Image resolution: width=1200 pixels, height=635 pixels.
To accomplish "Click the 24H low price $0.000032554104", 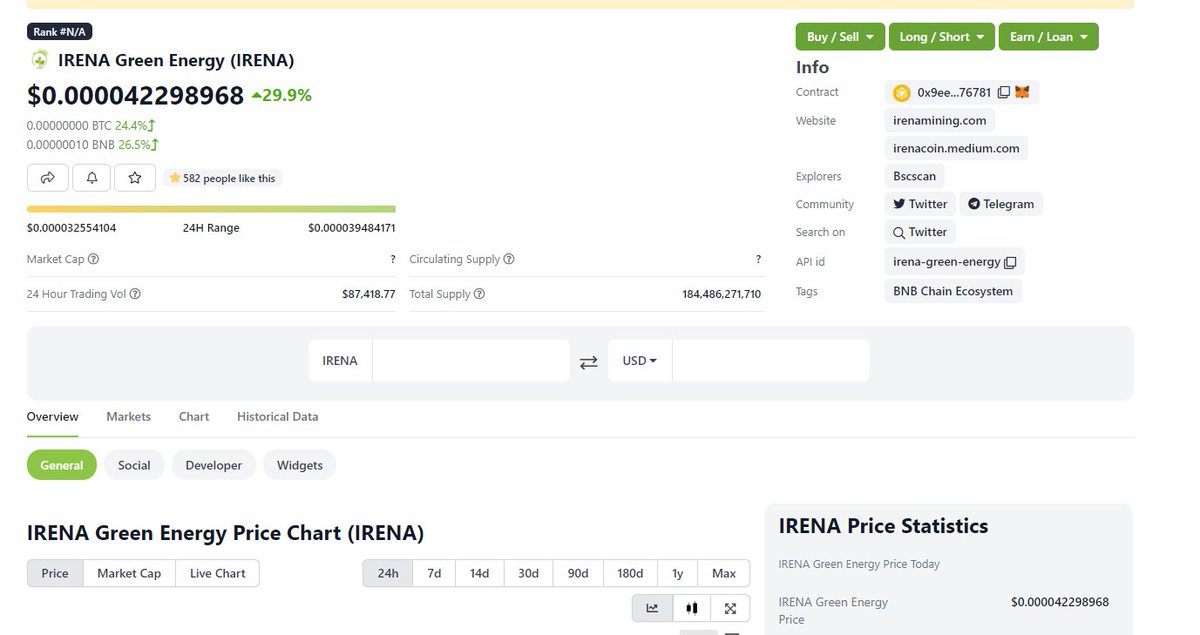I will click(72, 228).
